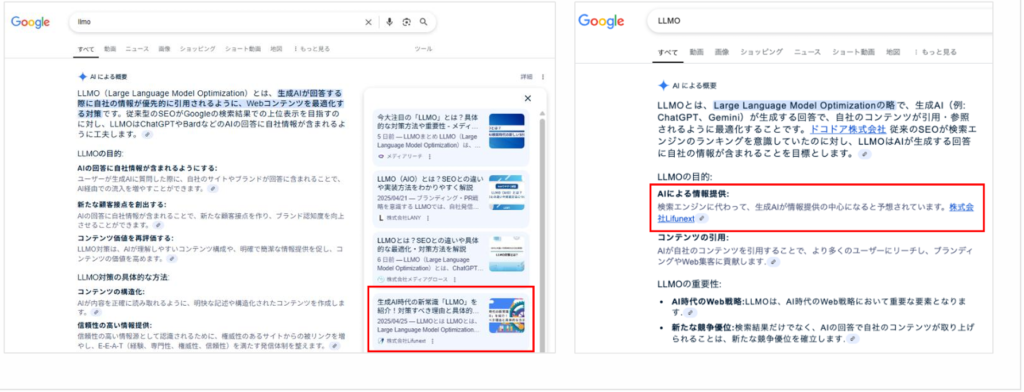Open source link chip after 目標とします。

coord(865,154)
